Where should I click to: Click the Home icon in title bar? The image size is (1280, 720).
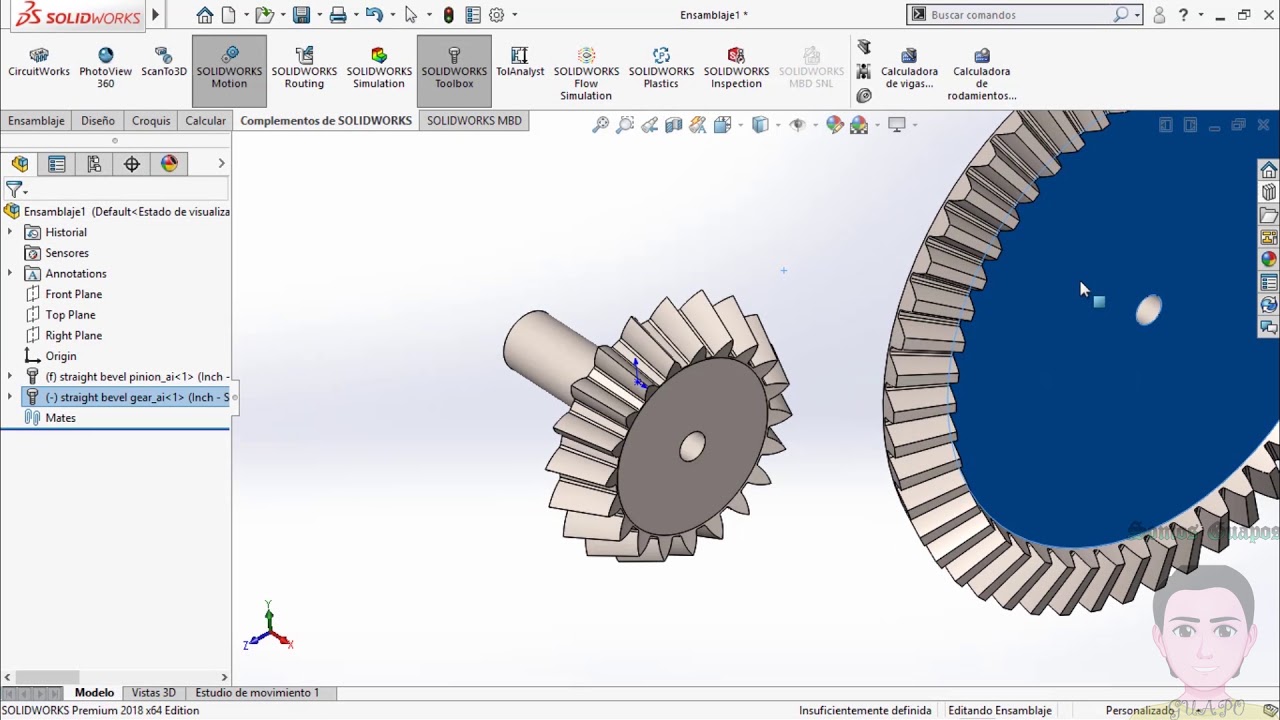[x=205, y=15]
